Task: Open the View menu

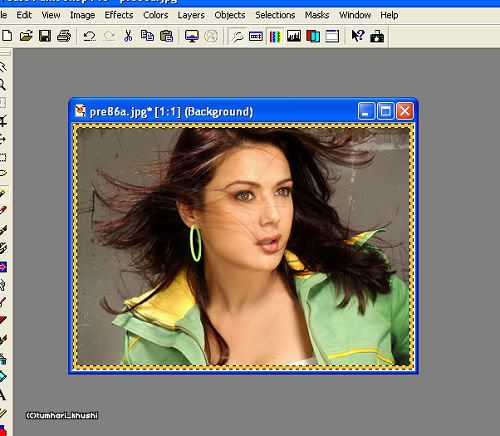Action: click(x=51, y=15)
